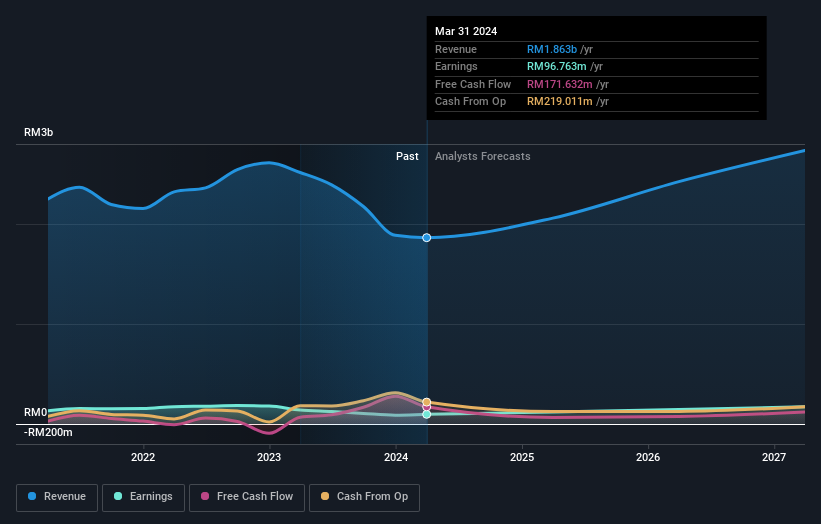Click the RM1.863b revenue value

[552, 49]
